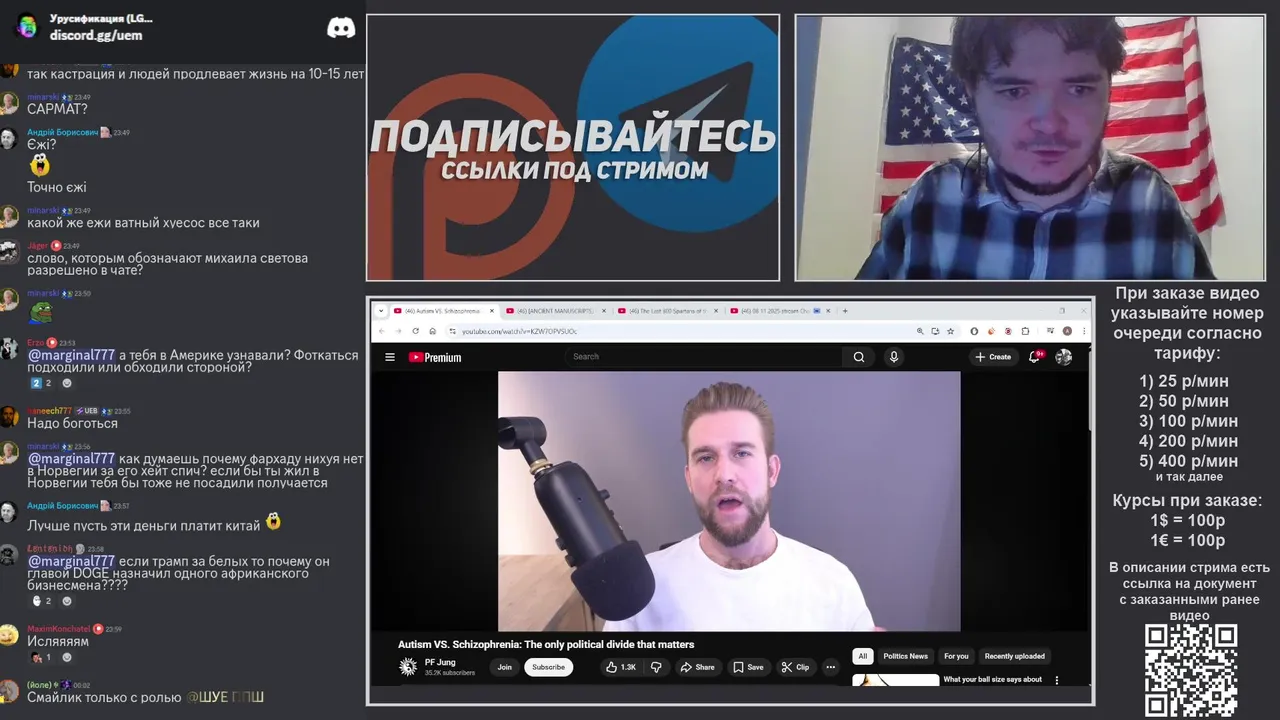Click PF Jung channel avatar
Viewport: 1280px width, 720px height.
tap(408, 667)
